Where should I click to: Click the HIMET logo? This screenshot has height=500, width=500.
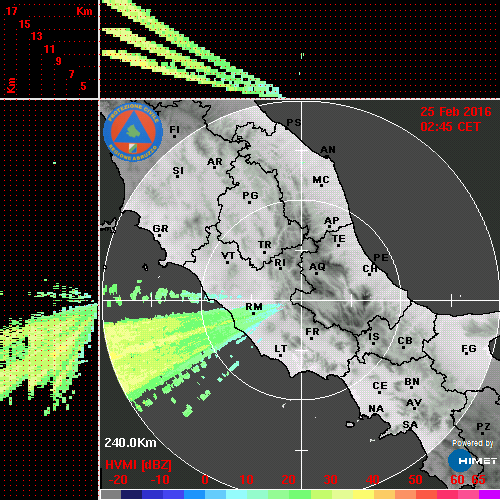(472, 461)
